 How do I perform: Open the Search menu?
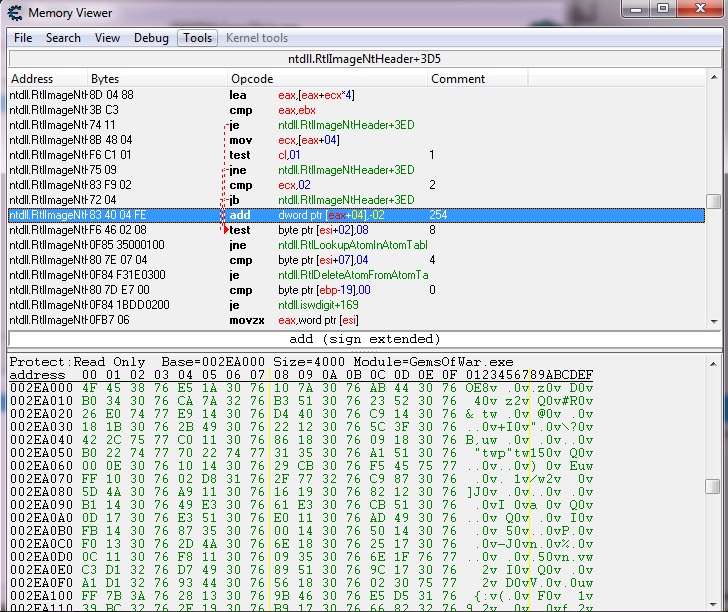(x=63, y=38)
